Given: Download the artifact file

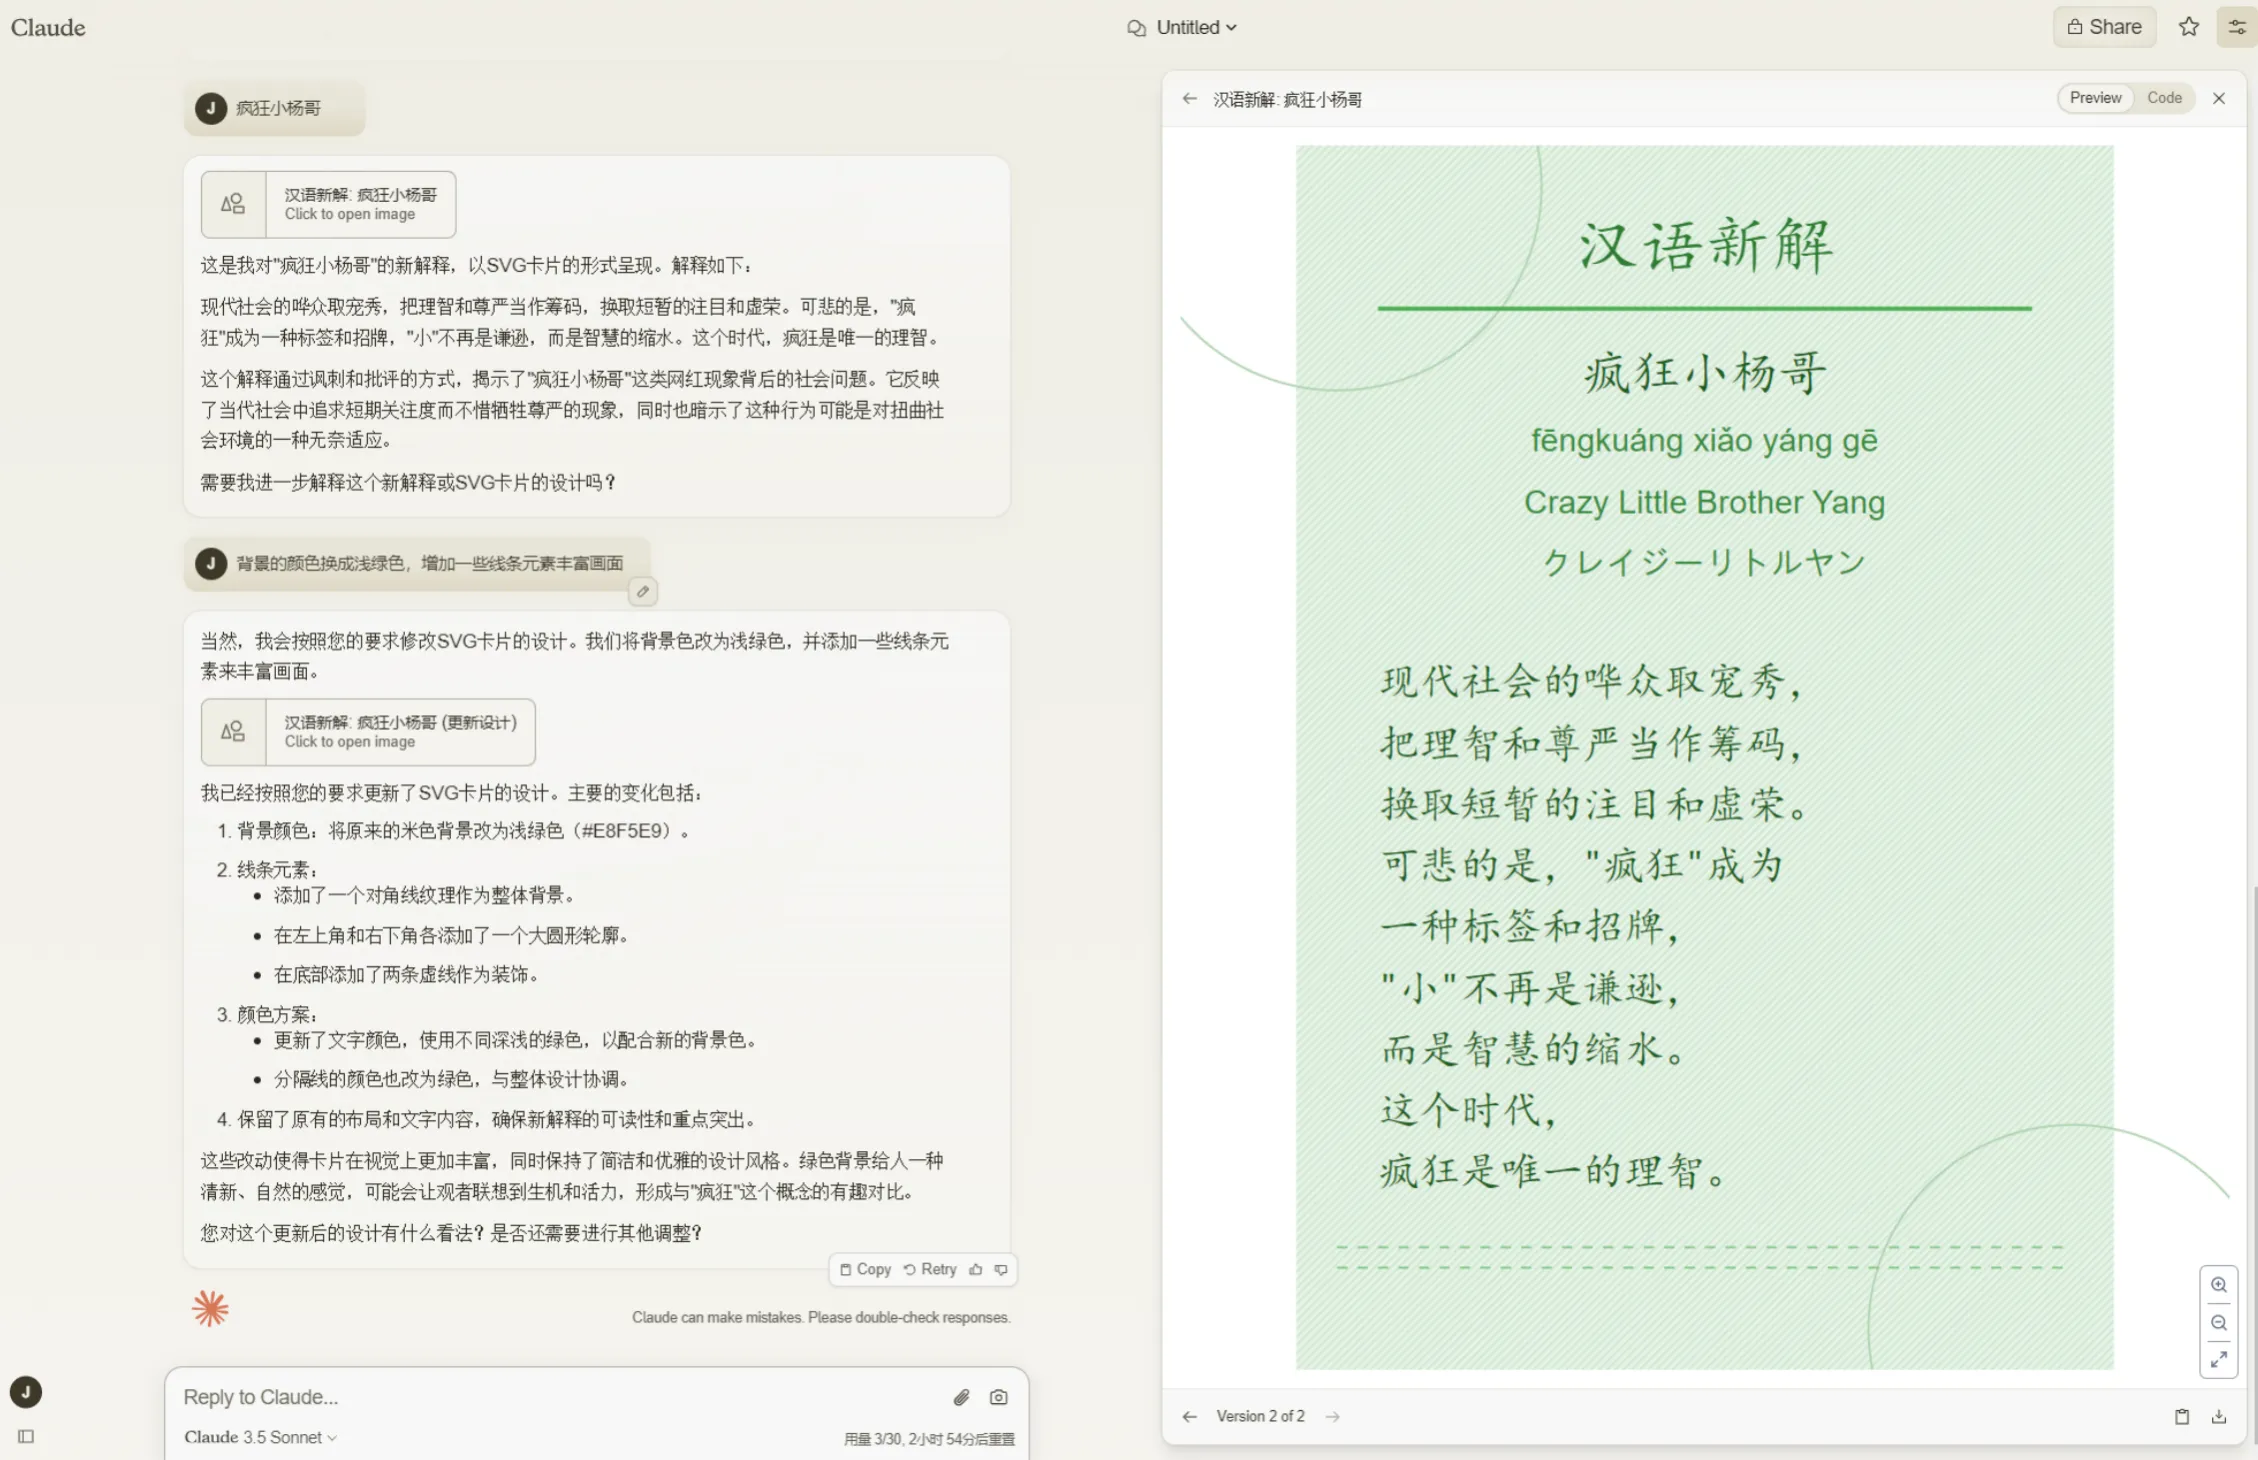Looking at the screenshot, I should pos(2218,1416).
